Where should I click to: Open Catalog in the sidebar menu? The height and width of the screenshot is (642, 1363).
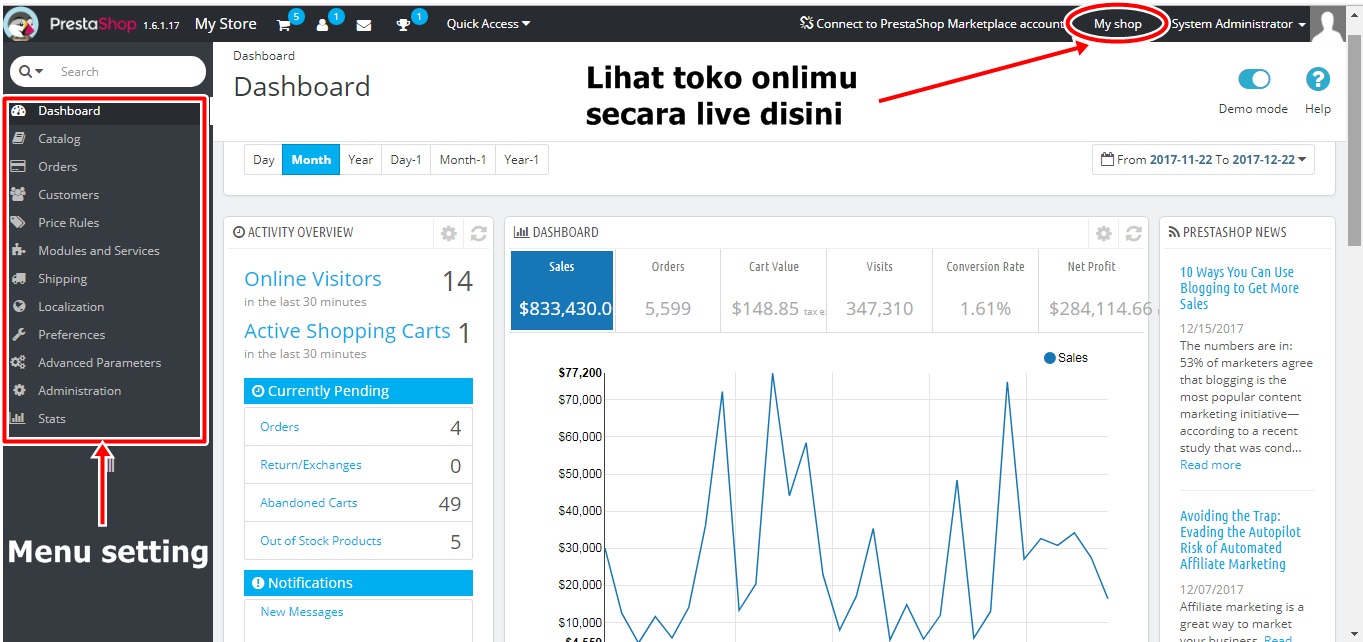coord(59,139)
